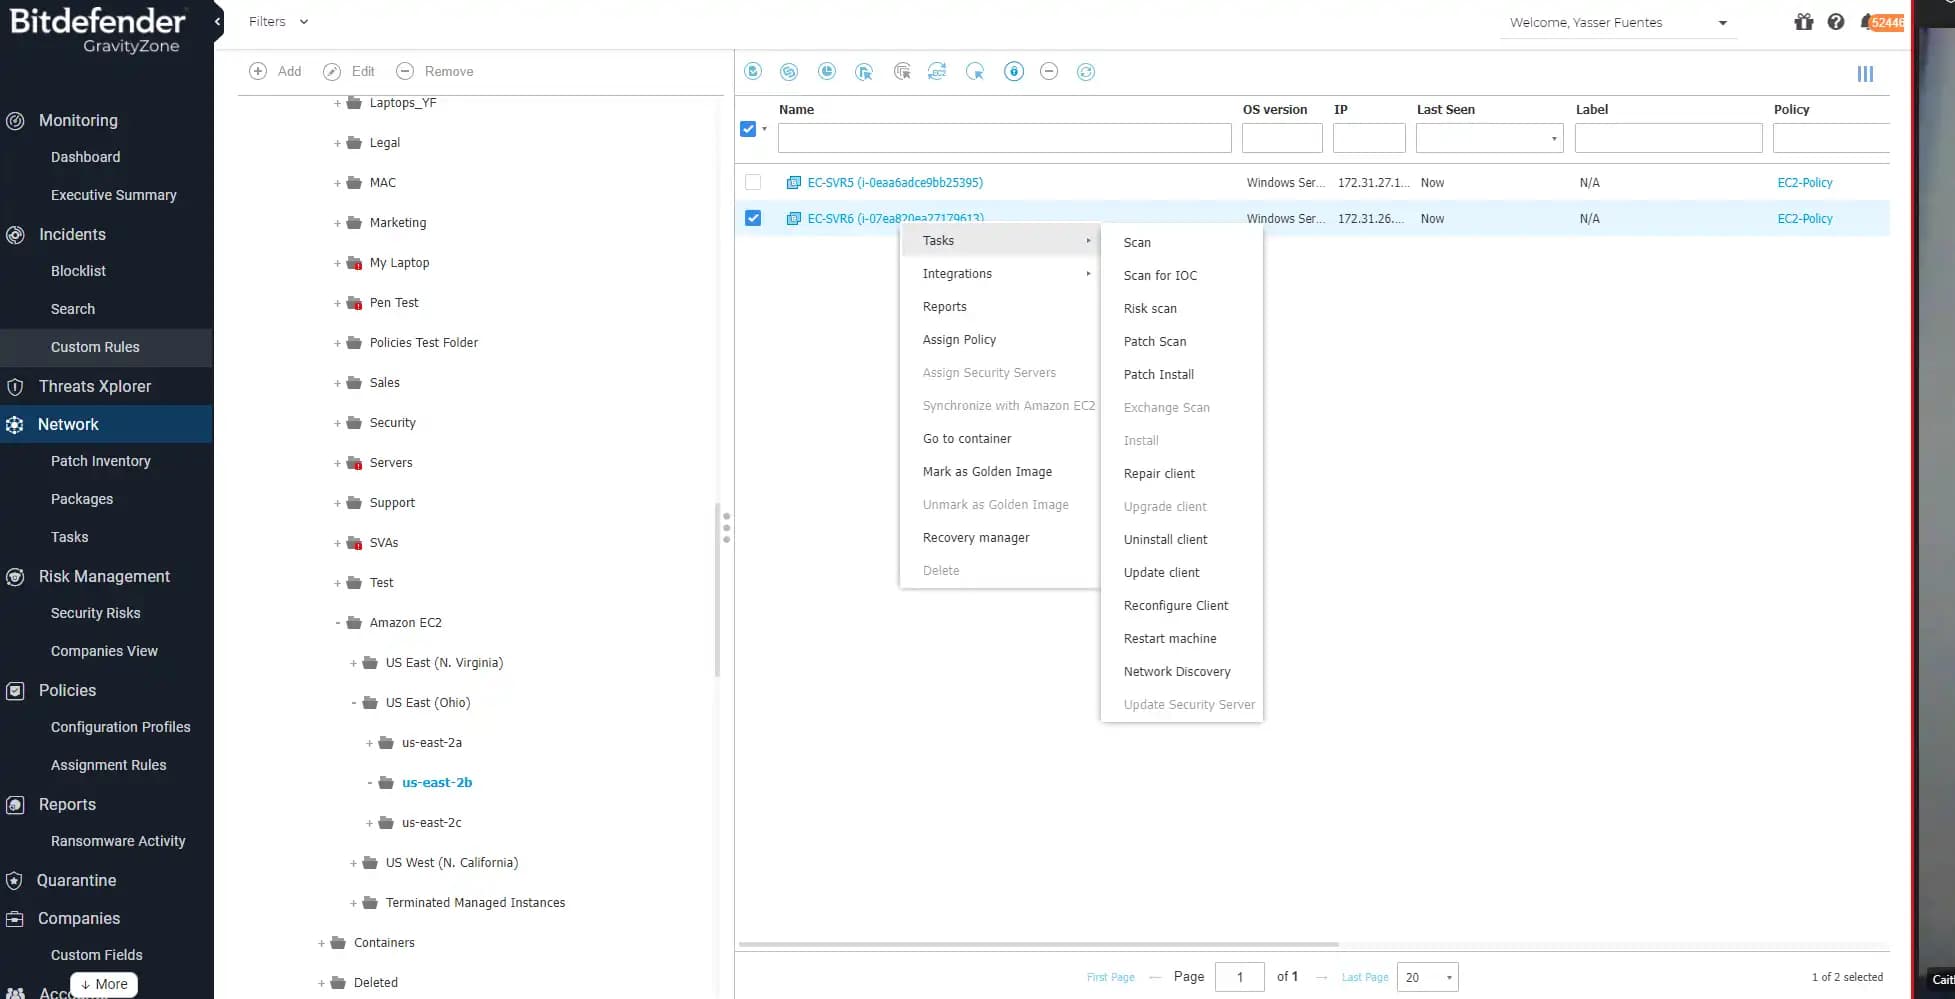The width and height of the screenshot is (1955, 999).
Task: Uncheck the EC-SVR6 row checkbox
Action: (x=753, y=218)
